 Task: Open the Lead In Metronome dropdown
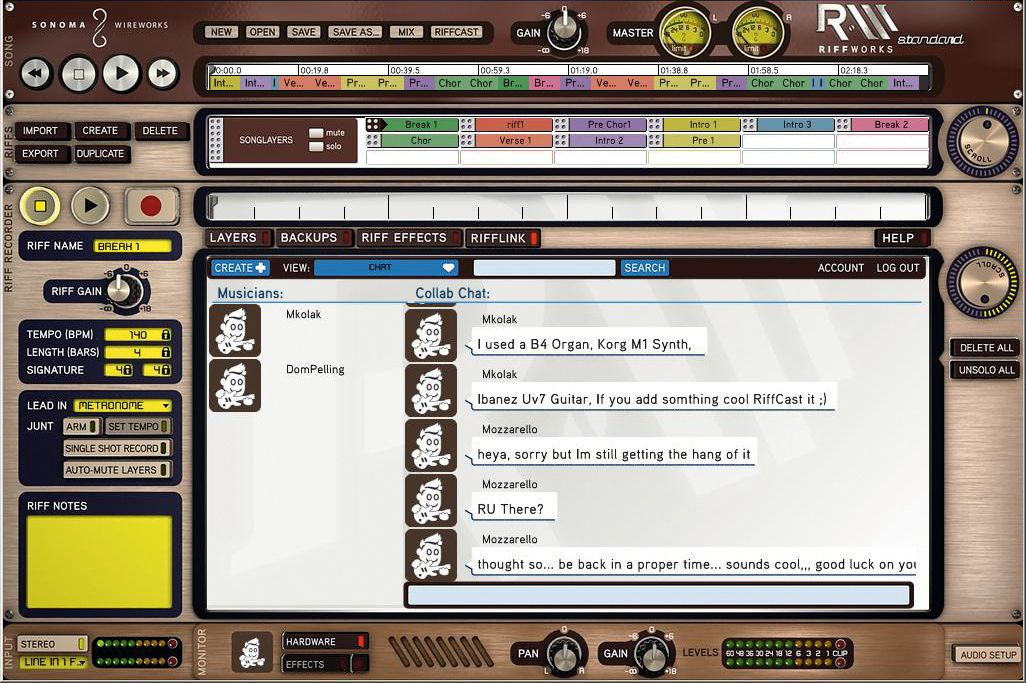pyautogui.click(x=123, y=406)
